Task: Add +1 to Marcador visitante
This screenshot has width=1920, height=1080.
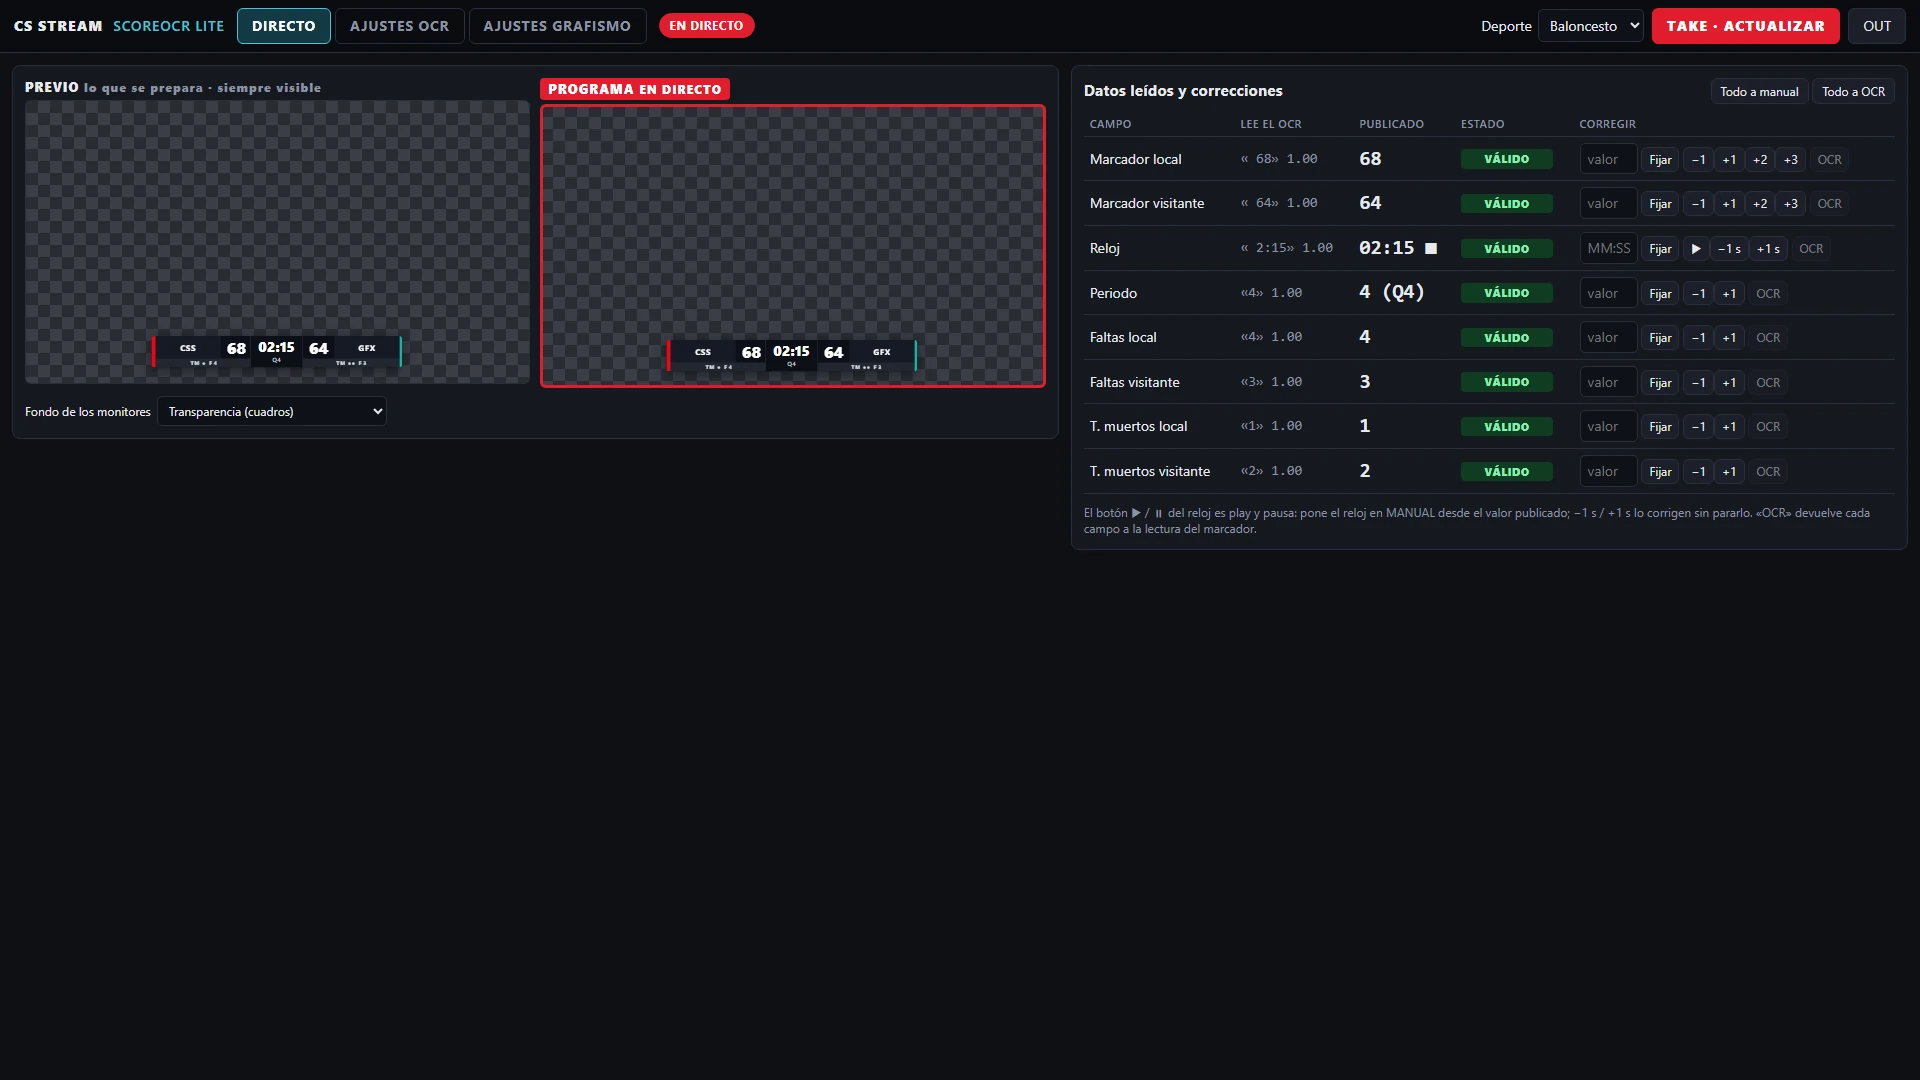Action: click(1729, 204)
